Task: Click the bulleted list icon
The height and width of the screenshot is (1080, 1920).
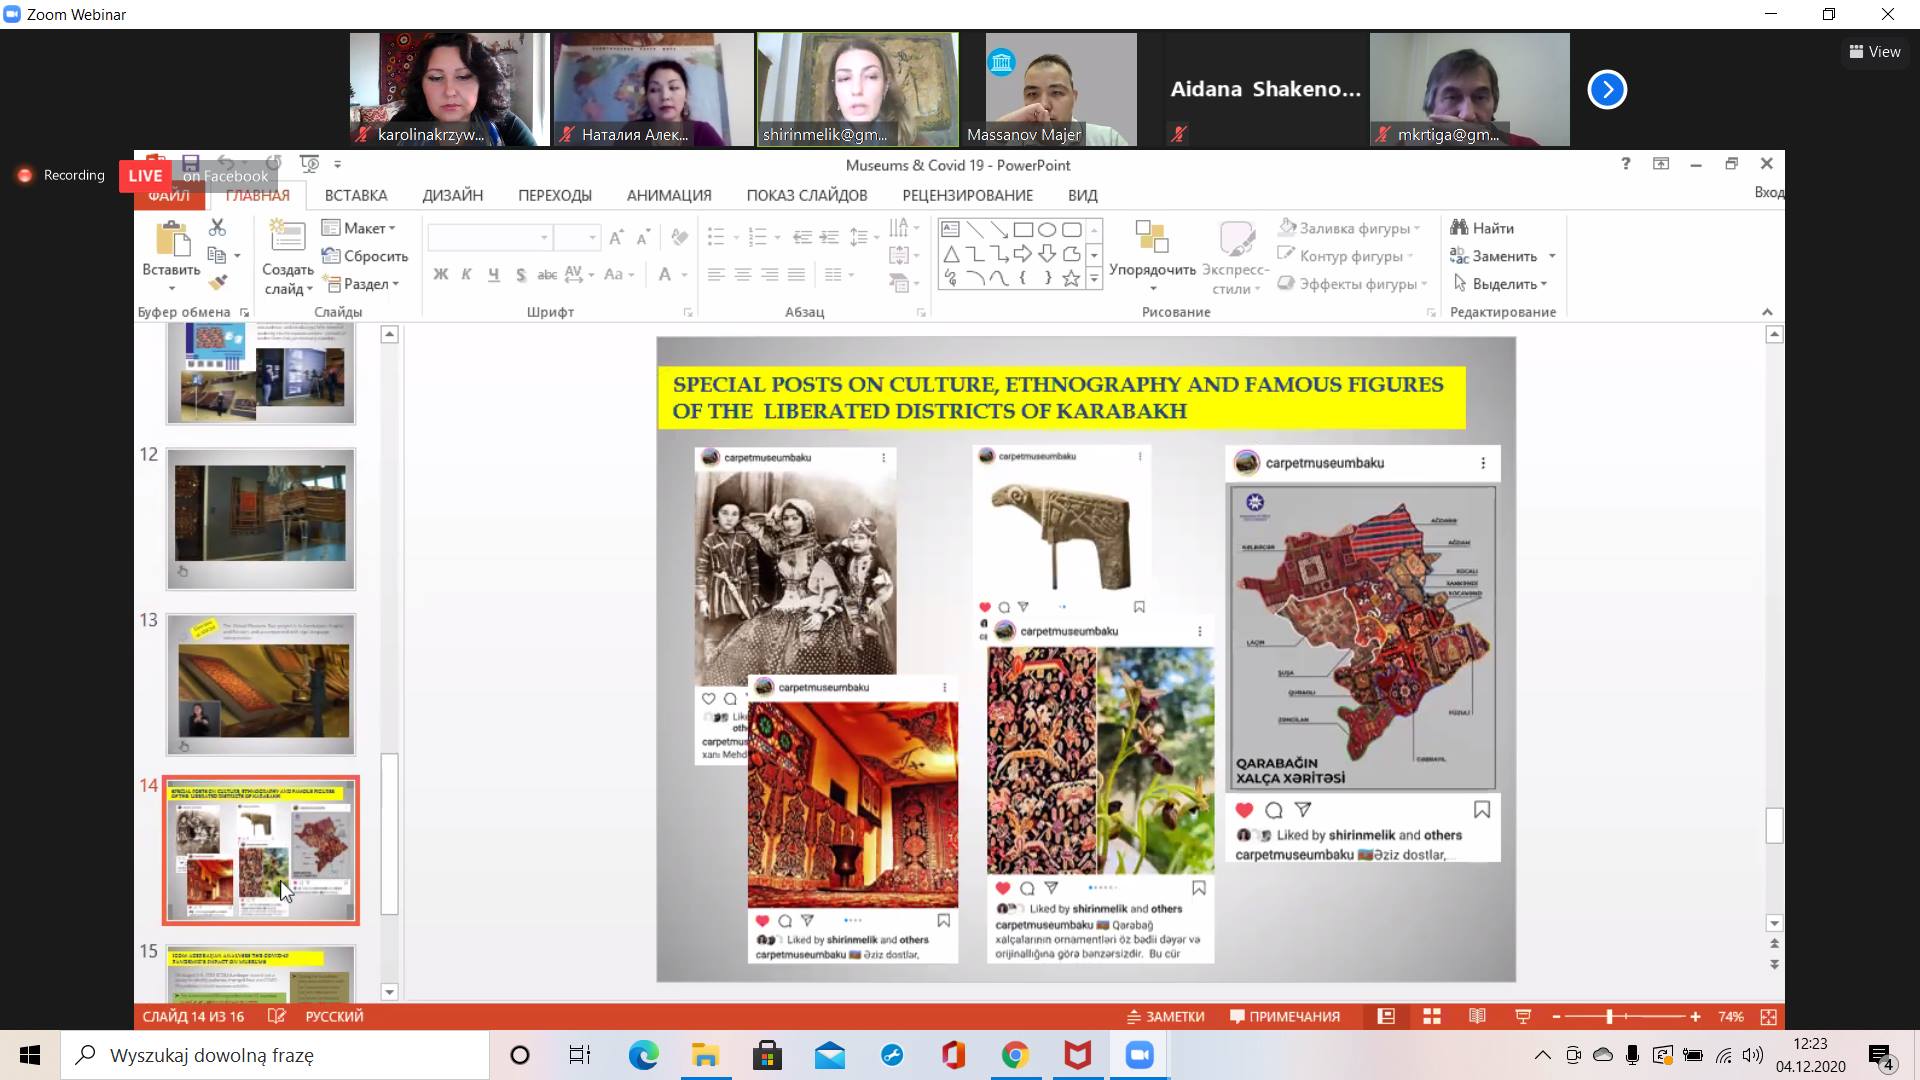Action: pos(716,237)
